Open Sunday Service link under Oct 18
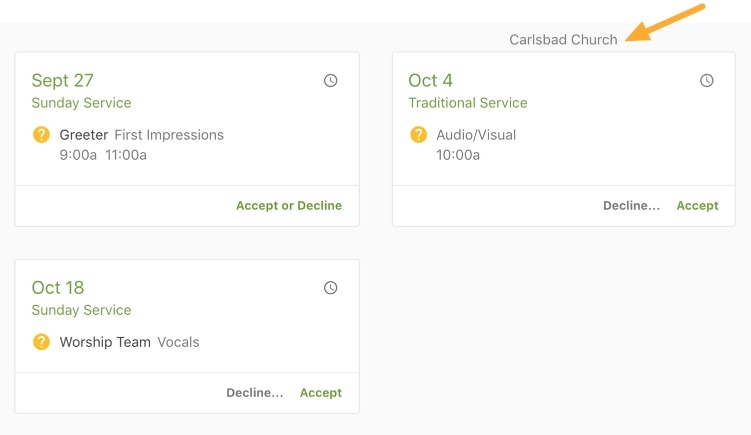 point(81,310)
